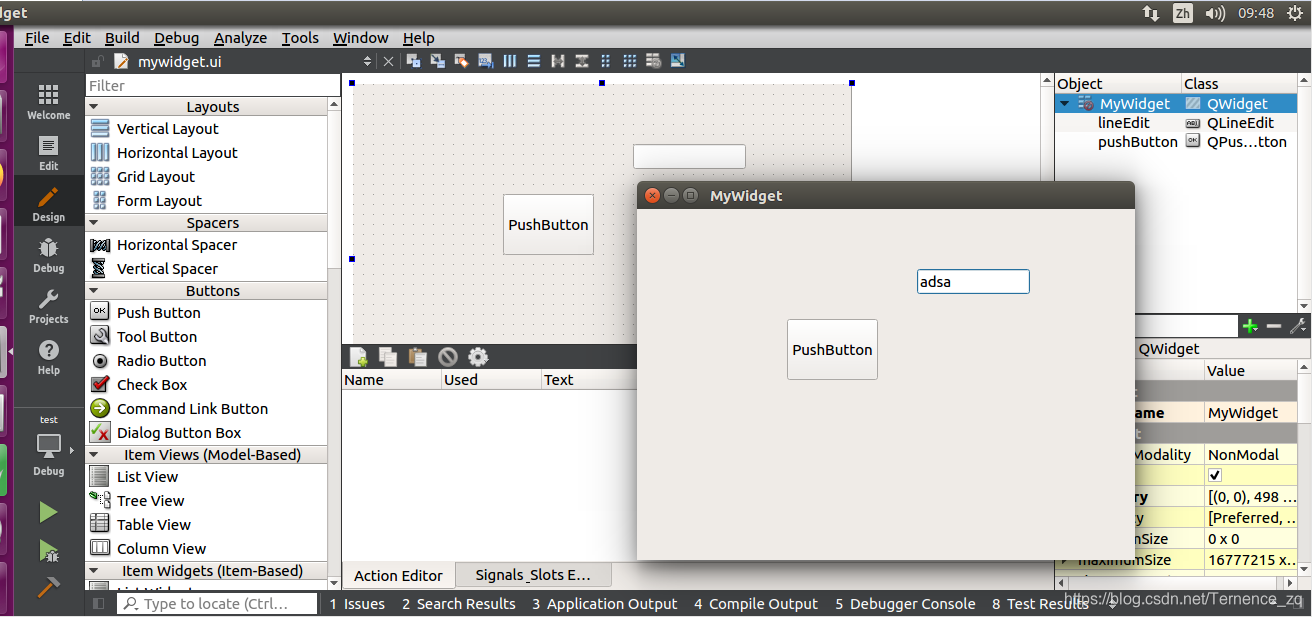Select Edit Tab Order toolbar icon
Screen dimensions: 1312x618
(485, 61)
